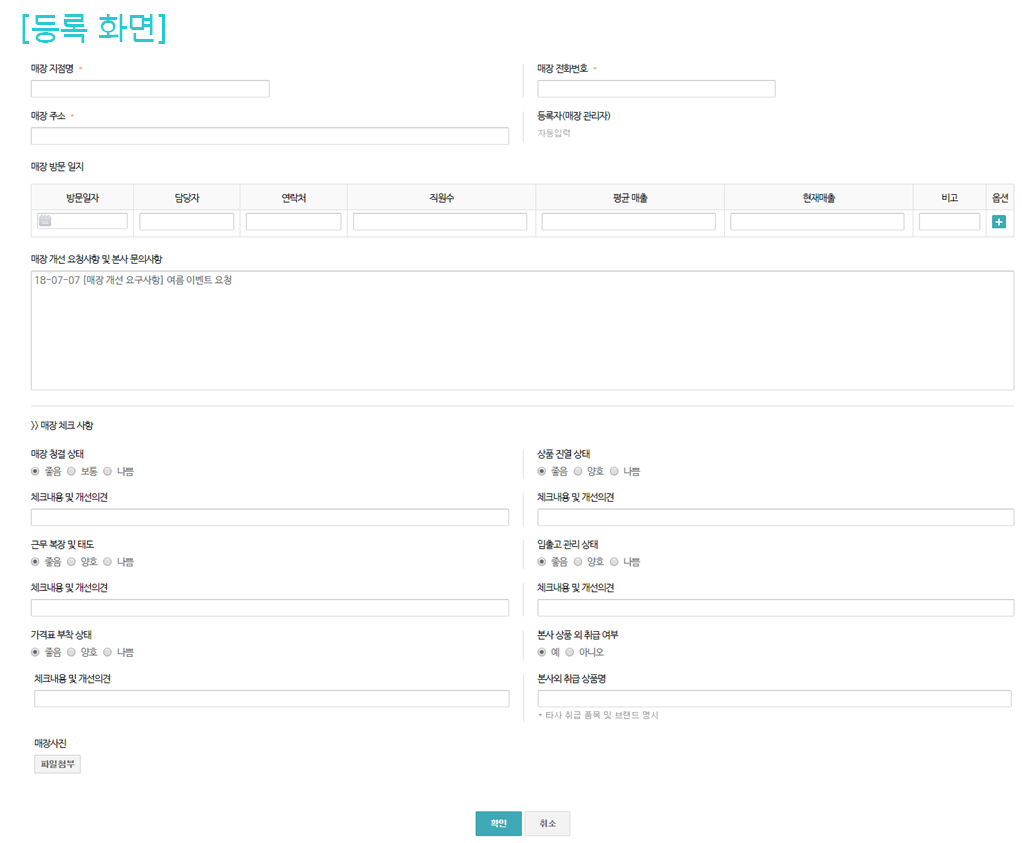Mark 입출고 관리 상태 as 양호
The width and height of the screenshot is (1022, 843).
click(x=578, y=562)
